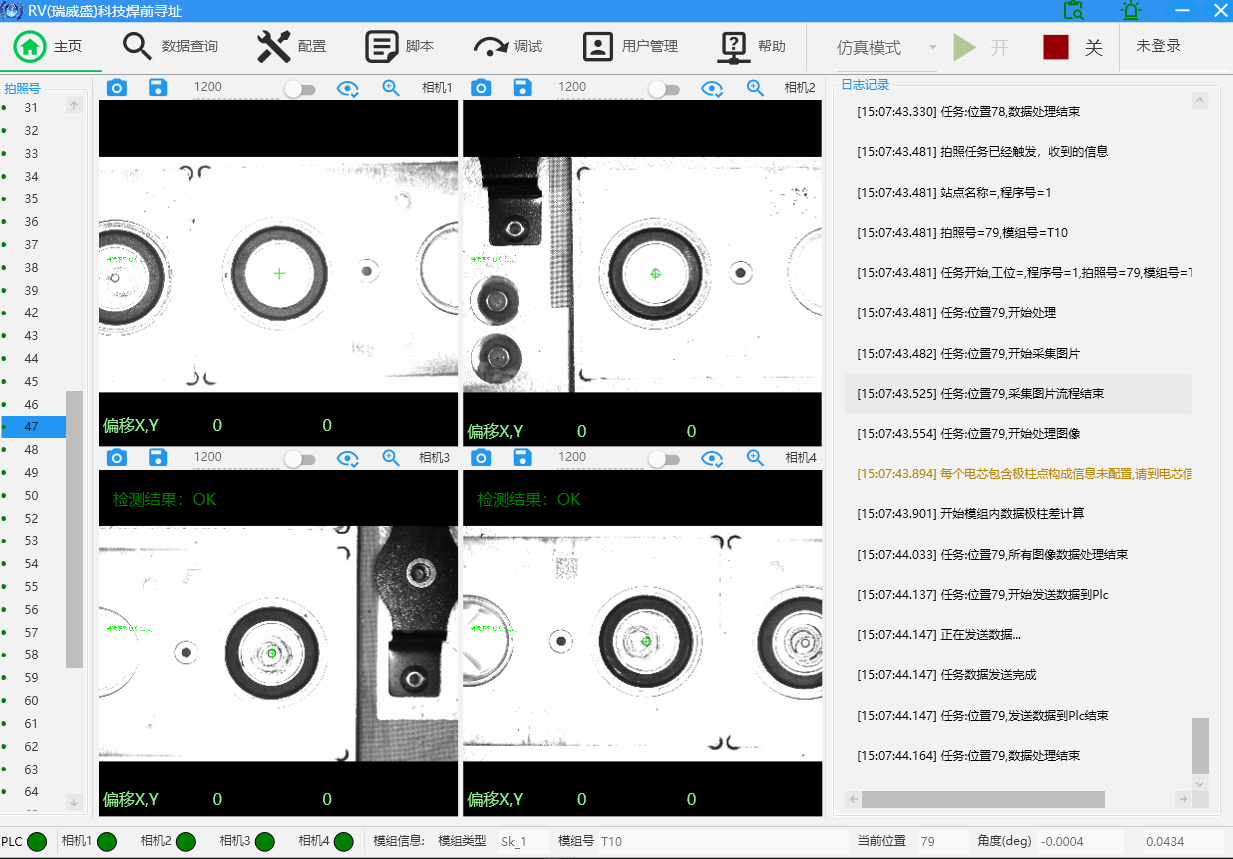Screen dimensions: 1233x859
Task: Click the save icon for 相机2
Action: [522, 88]
